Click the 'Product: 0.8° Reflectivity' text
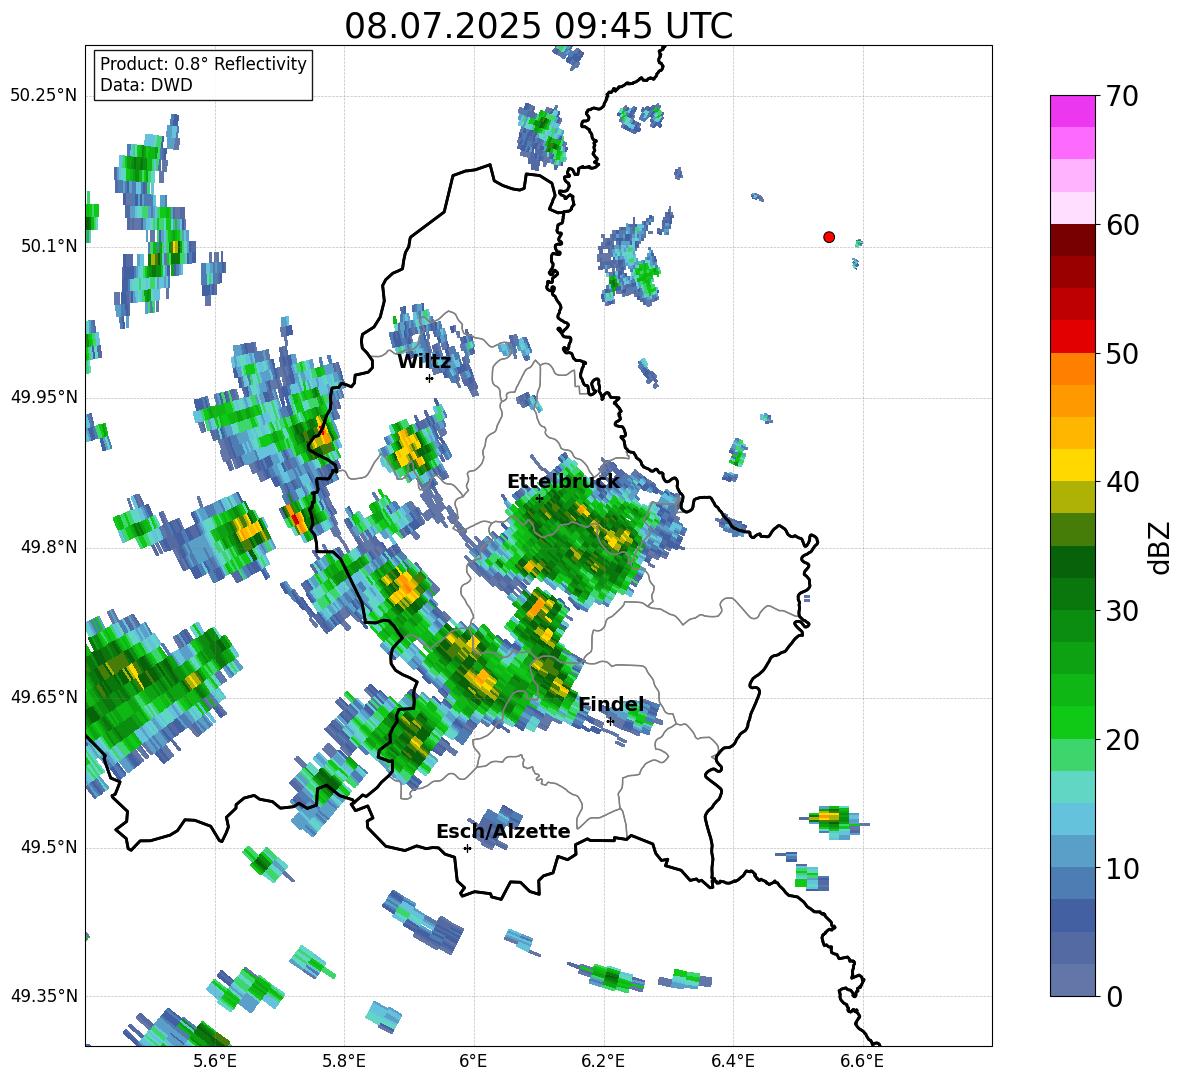The height and width of the screenshot is (1081, 1184). click(x=203, y=64)
